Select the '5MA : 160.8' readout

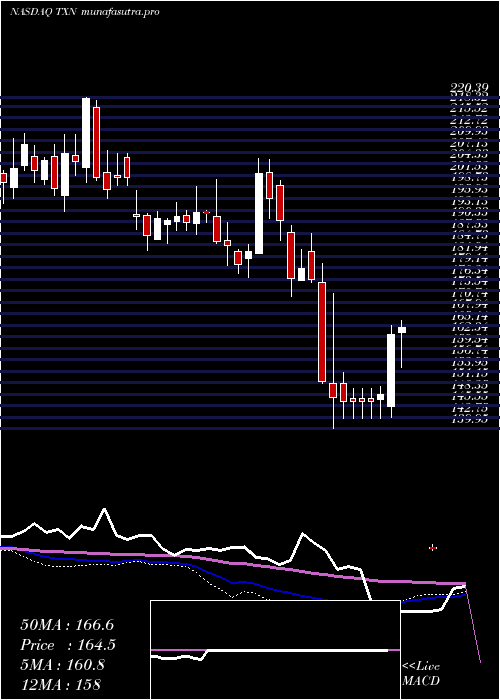[x=62, y=665]
